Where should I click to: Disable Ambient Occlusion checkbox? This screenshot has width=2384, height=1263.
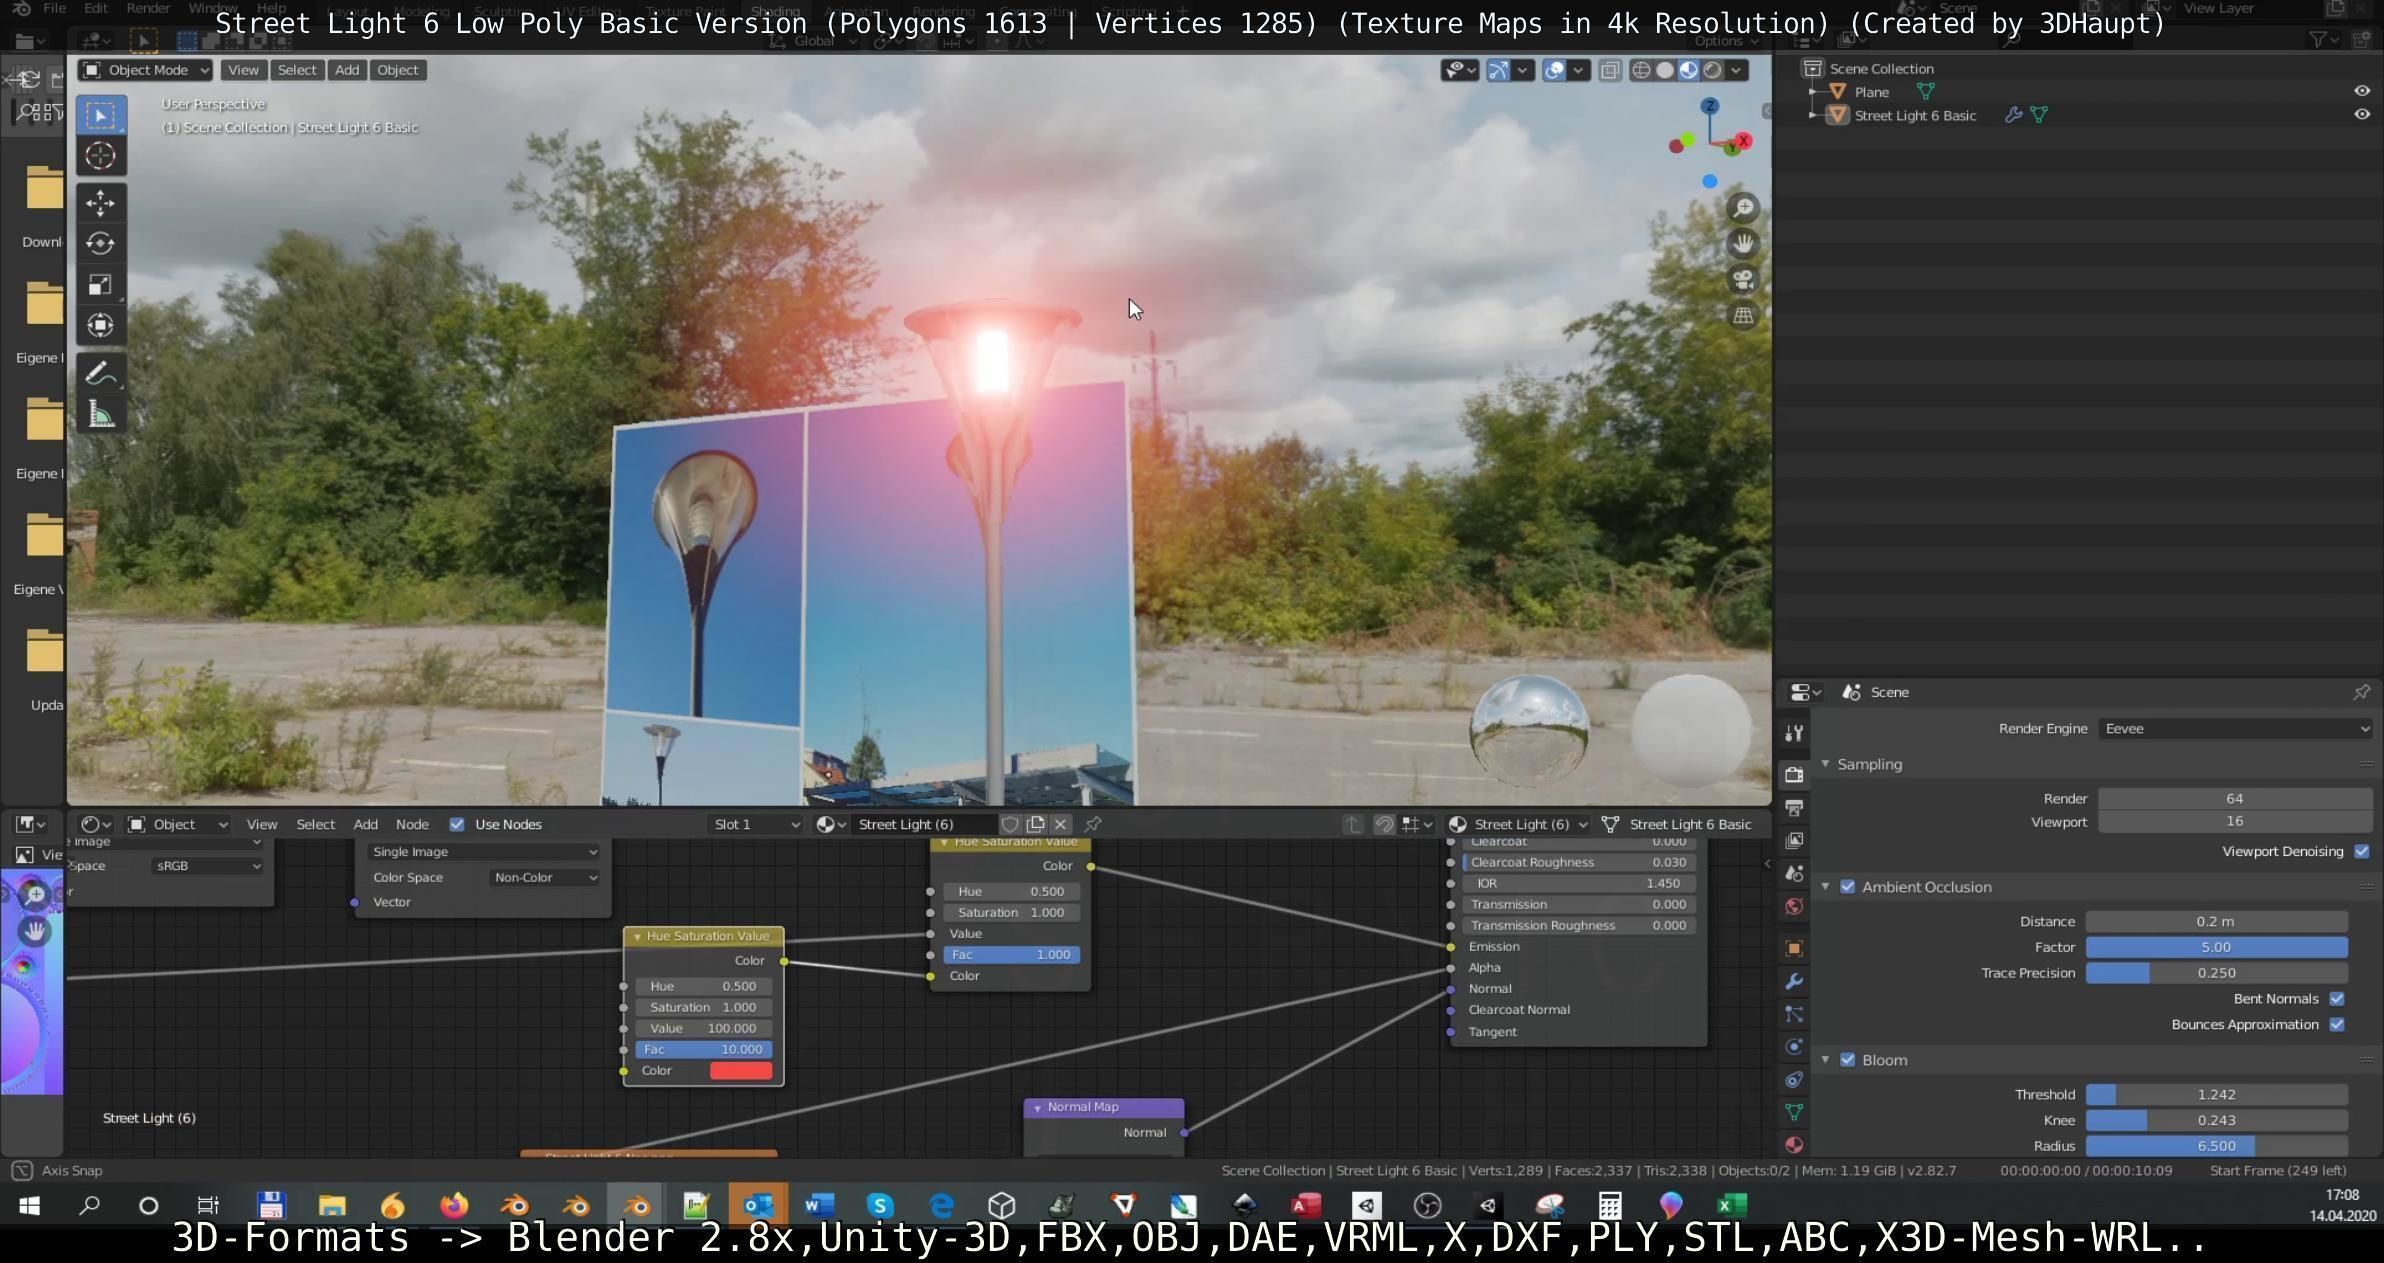coord(1847,887)
